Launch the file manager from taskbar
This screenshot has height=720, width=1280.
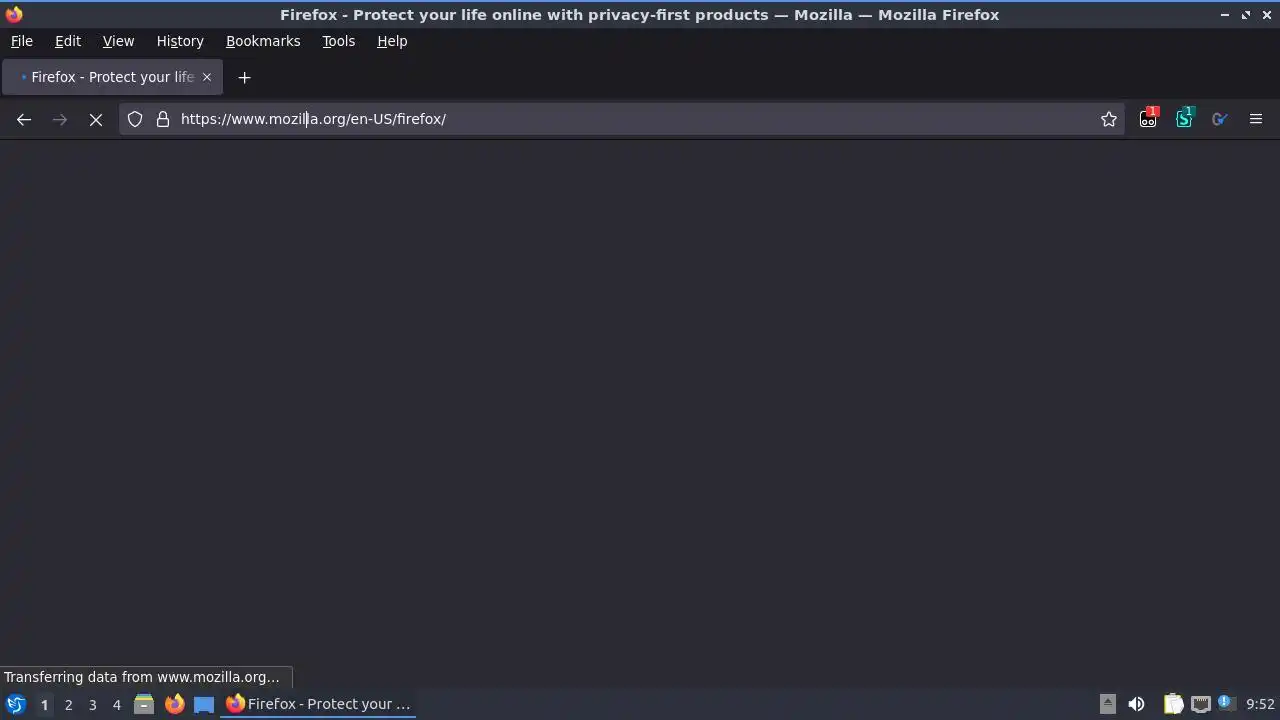point(144,704)
